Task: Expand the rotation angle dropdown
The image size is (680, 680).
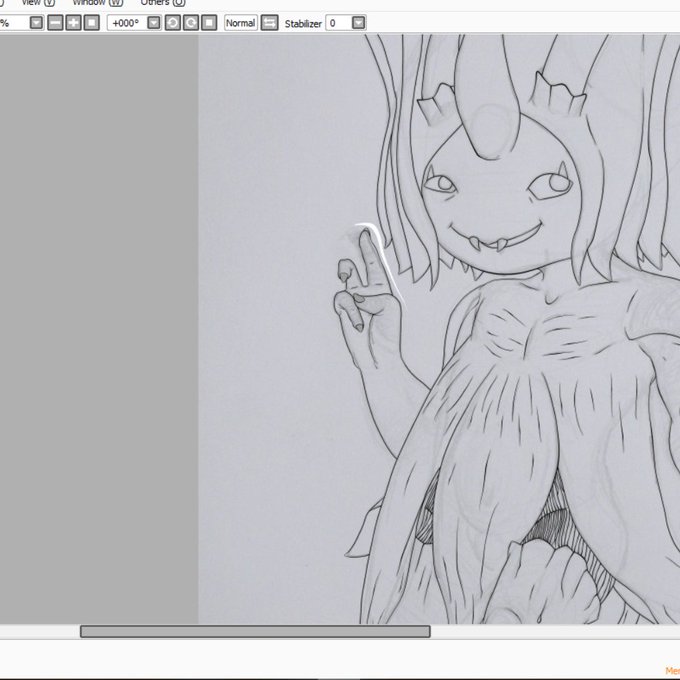Action: (154, 23)
